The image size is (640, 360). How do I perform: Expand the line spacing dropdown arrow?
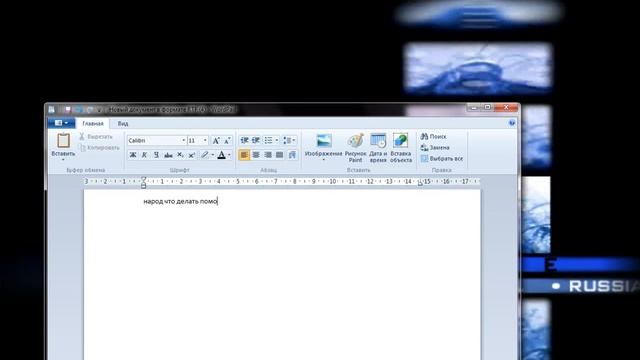[294, 140]
